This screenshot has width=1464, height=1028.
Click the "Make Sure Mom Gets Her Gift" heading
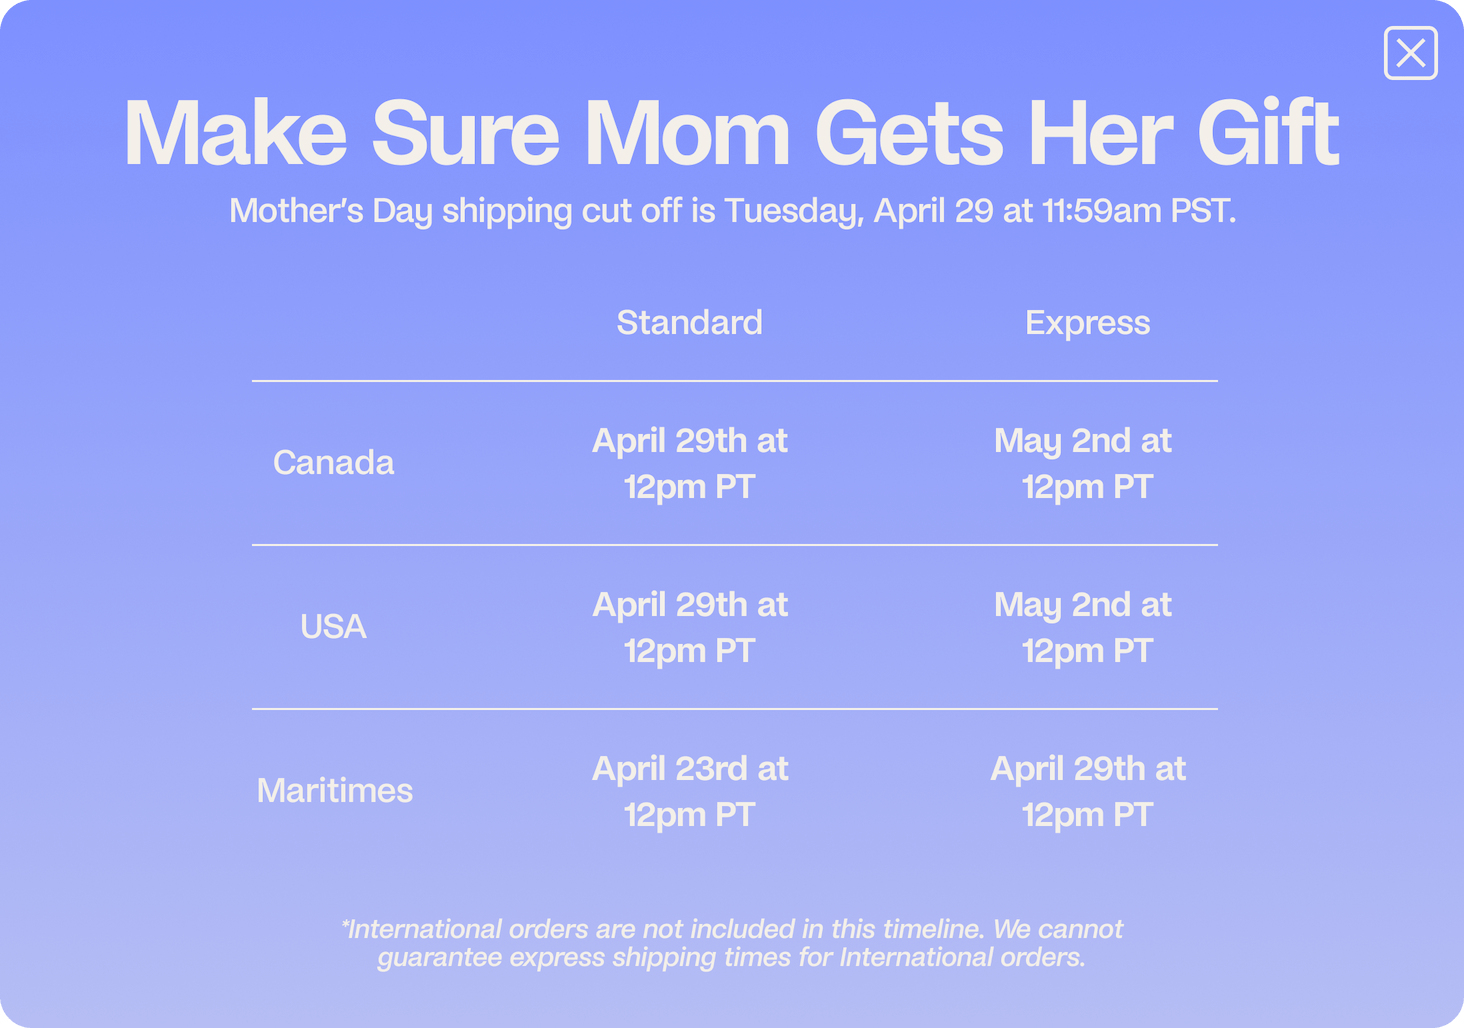tap(731, 133)
